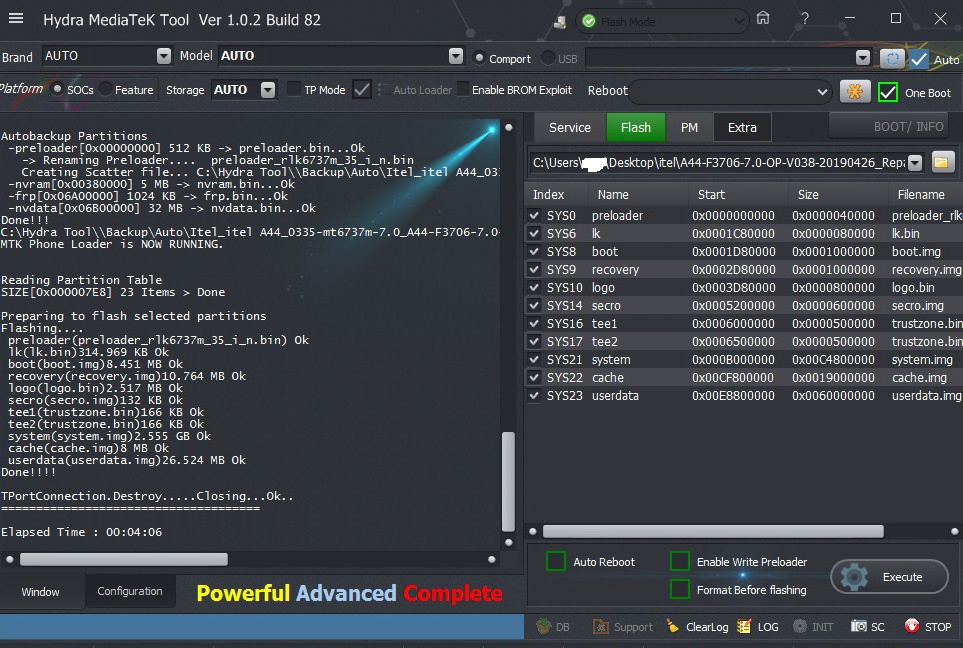
Task: Select the SOCs radio option
Action: (57, 89)
